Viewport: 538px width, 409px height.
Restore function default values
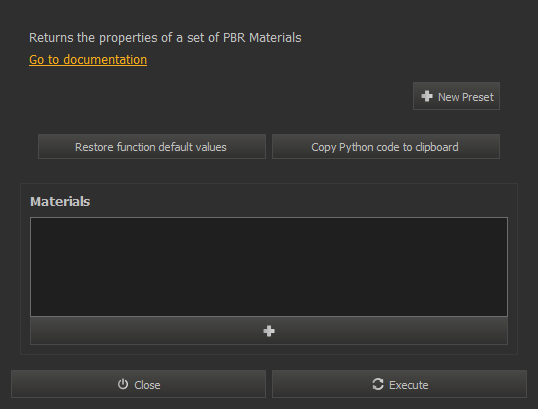point(152,147)
